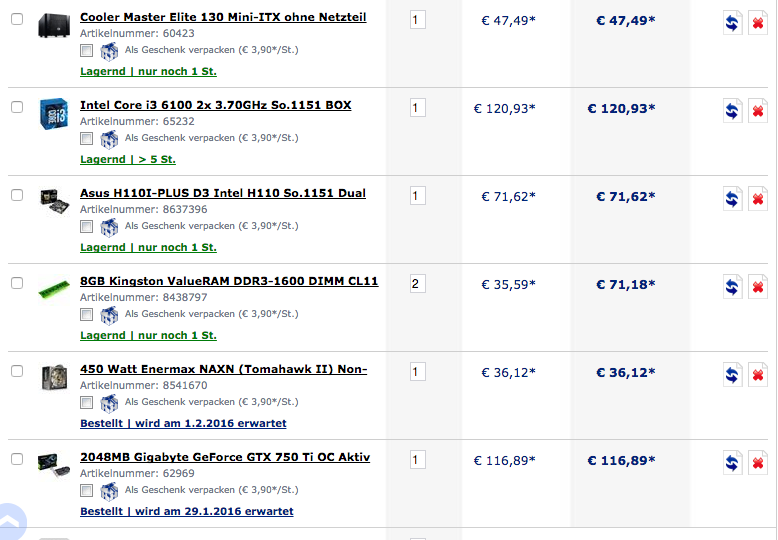Click gift box icon for Intel Core i3

[109, 139]
